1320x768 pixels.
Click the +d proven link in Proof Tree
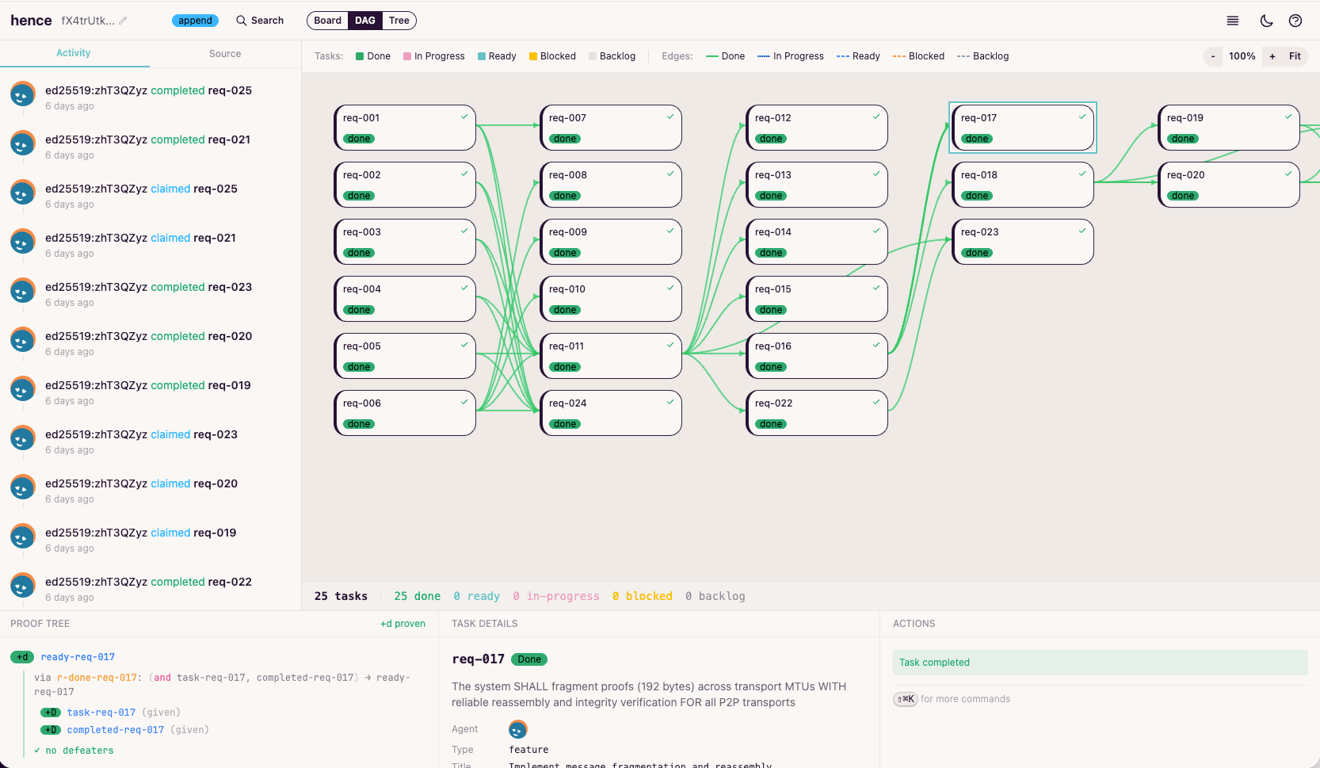pyautogui.click(x=403, y=623)
